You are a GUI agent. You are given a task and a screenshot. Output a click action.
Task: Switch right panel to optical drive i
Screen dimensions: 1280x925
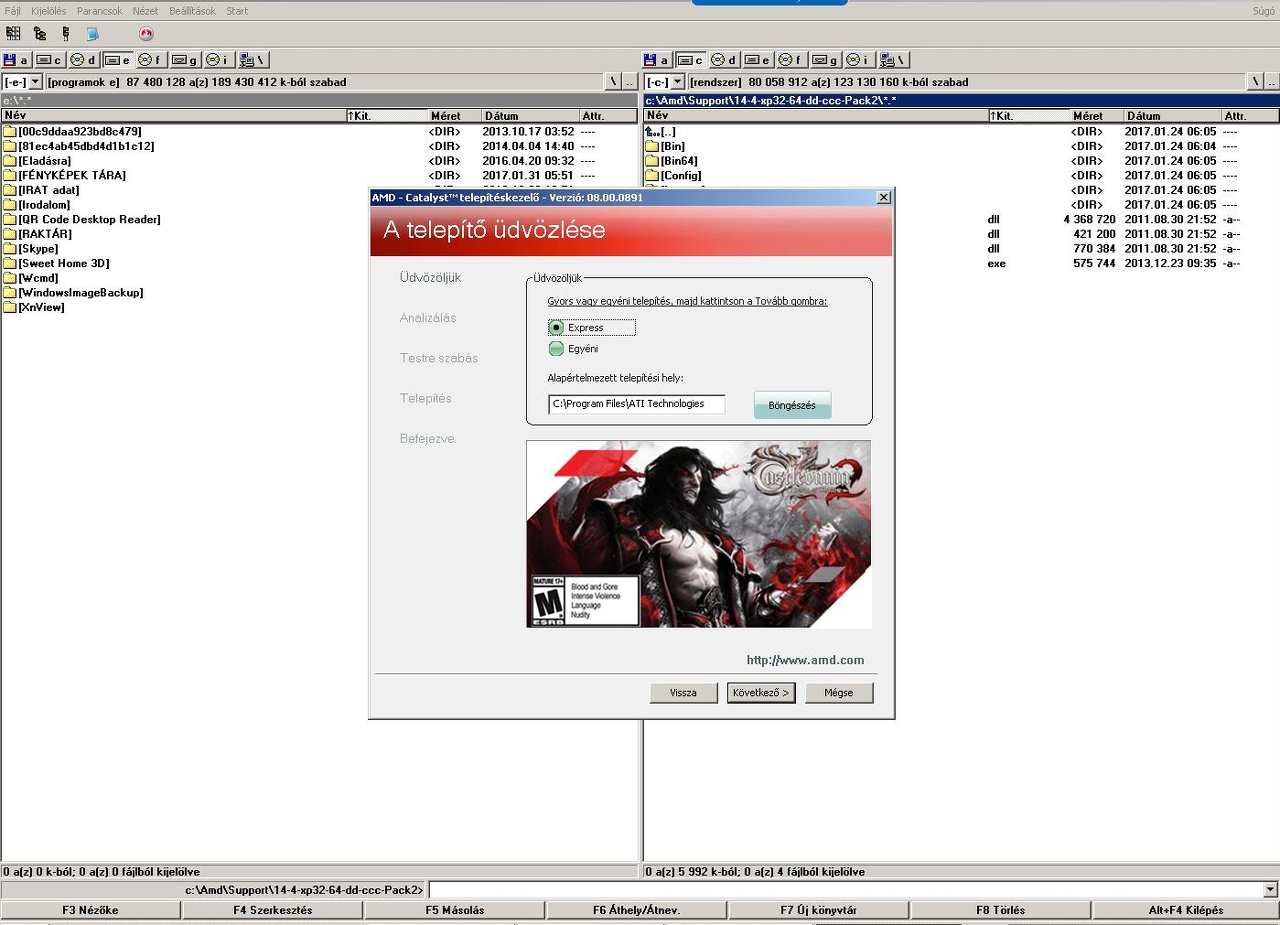point(859,60)
